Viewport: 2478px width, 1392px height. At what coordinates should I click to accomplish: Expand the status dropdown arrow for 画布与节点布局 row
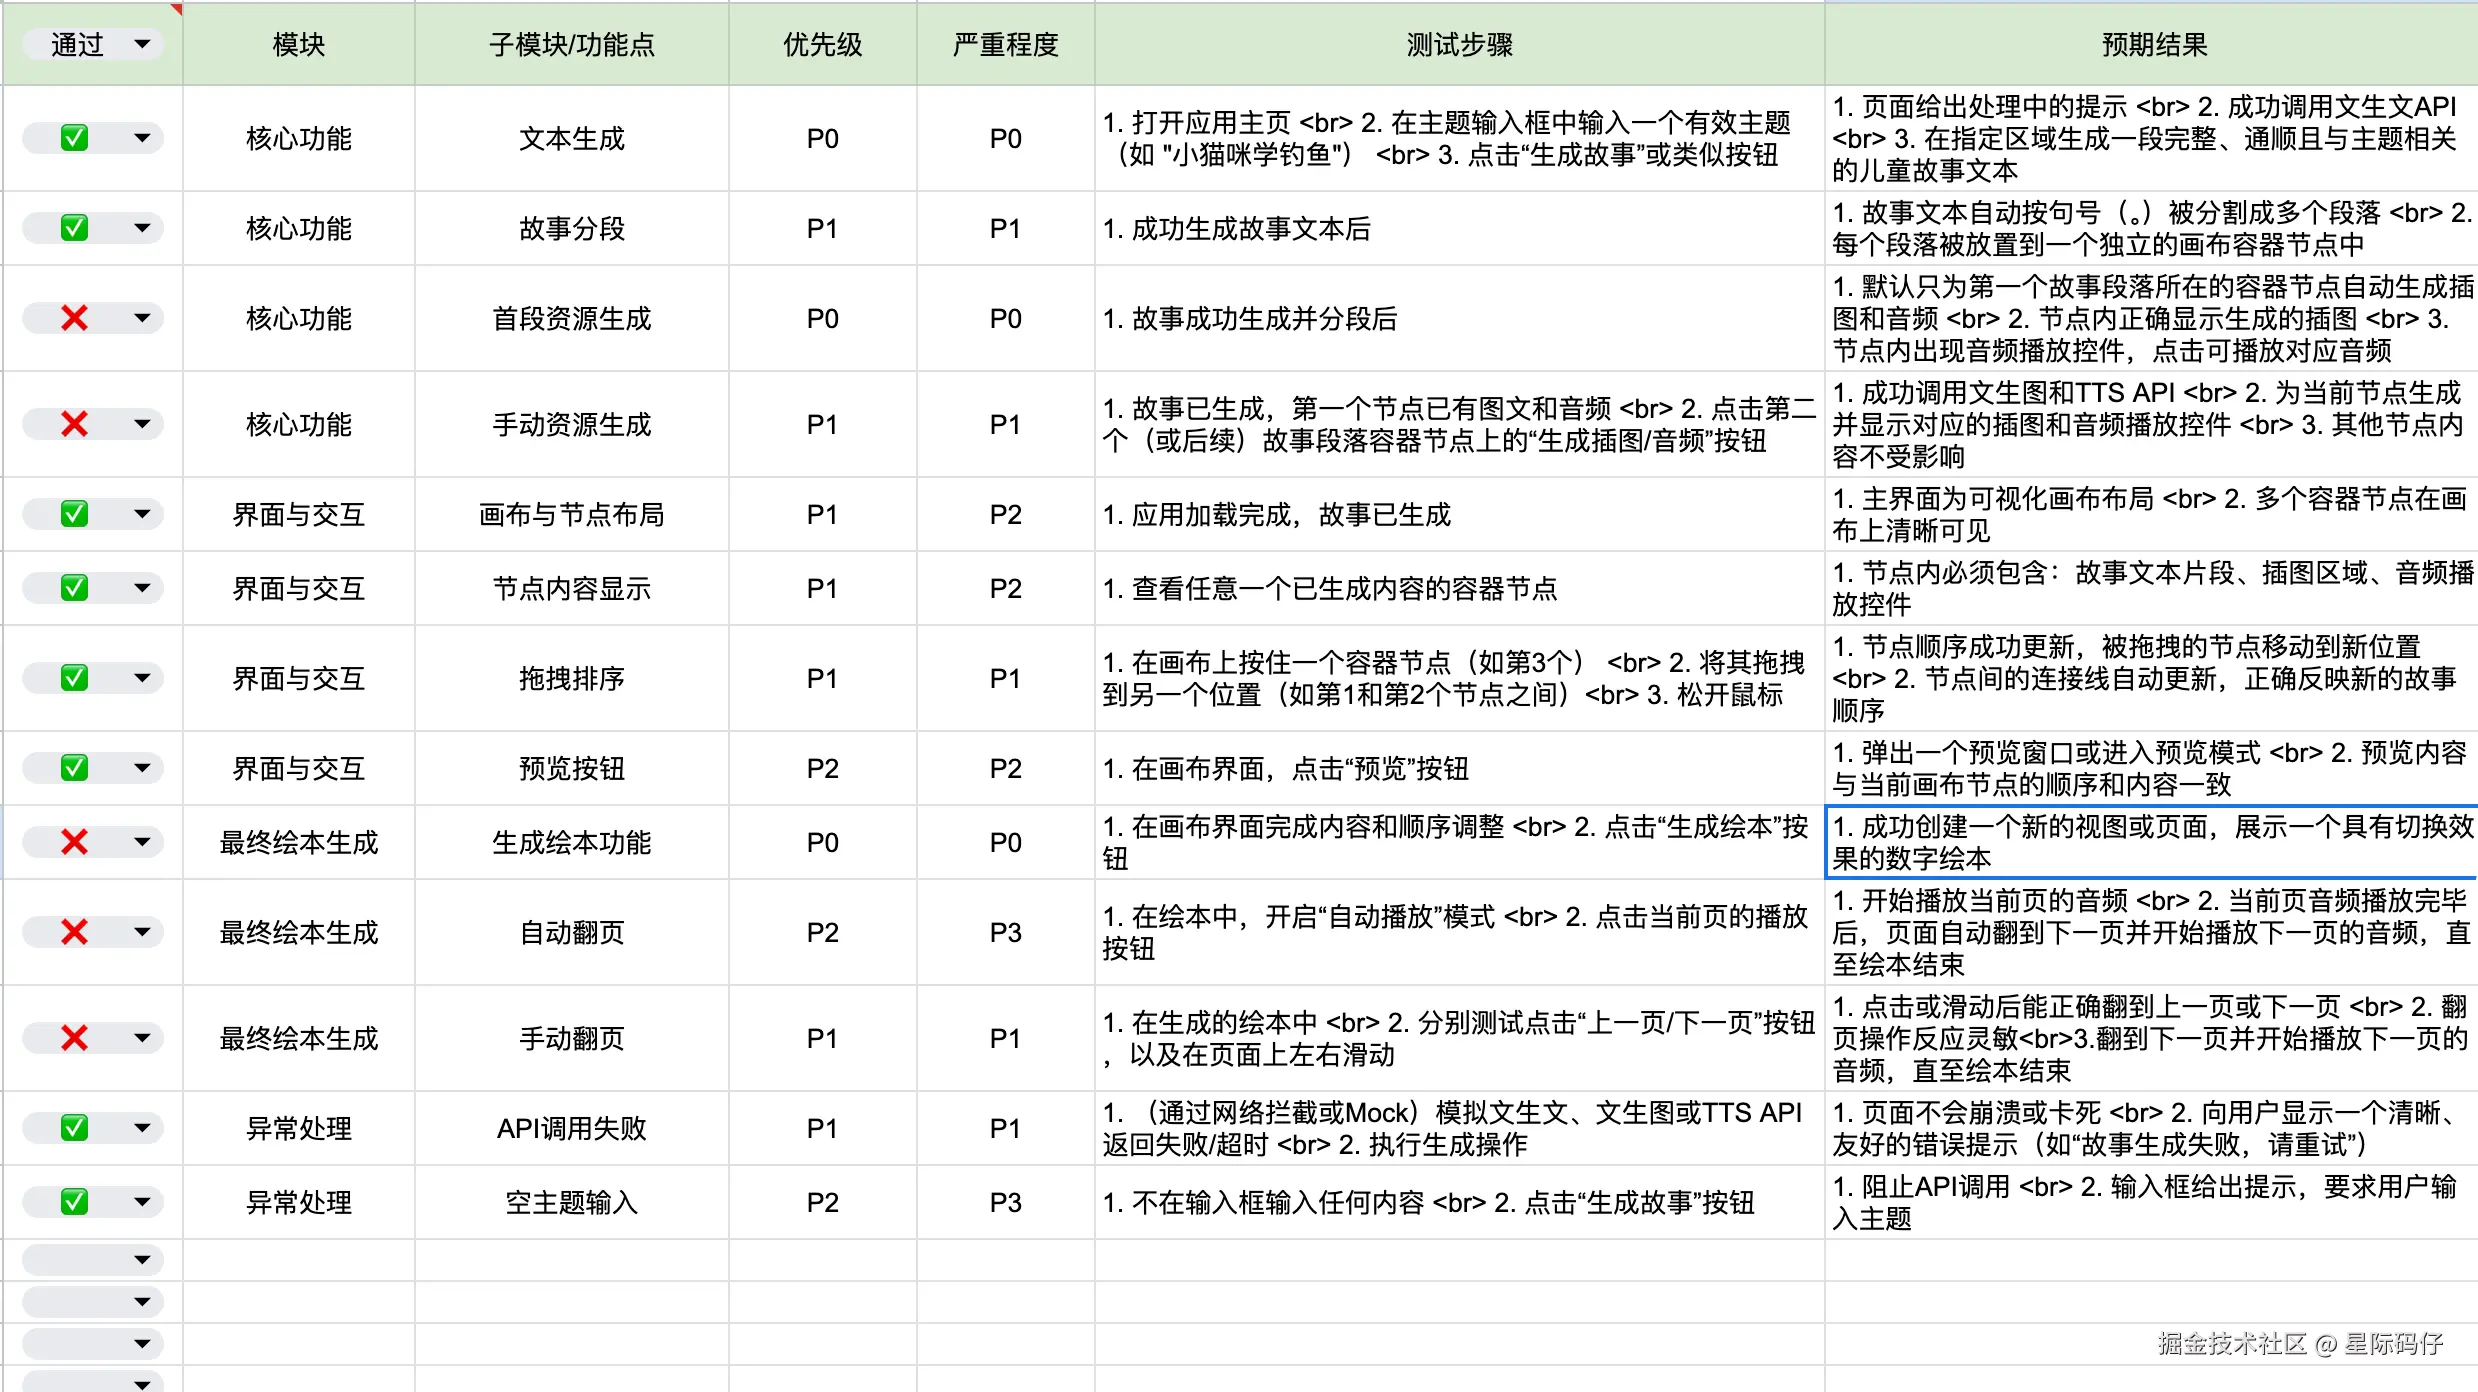(142, 514)
